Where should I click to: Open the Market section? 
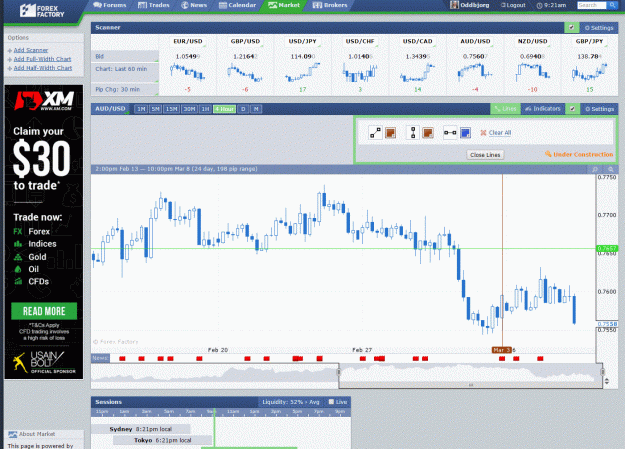click(284, 5)
